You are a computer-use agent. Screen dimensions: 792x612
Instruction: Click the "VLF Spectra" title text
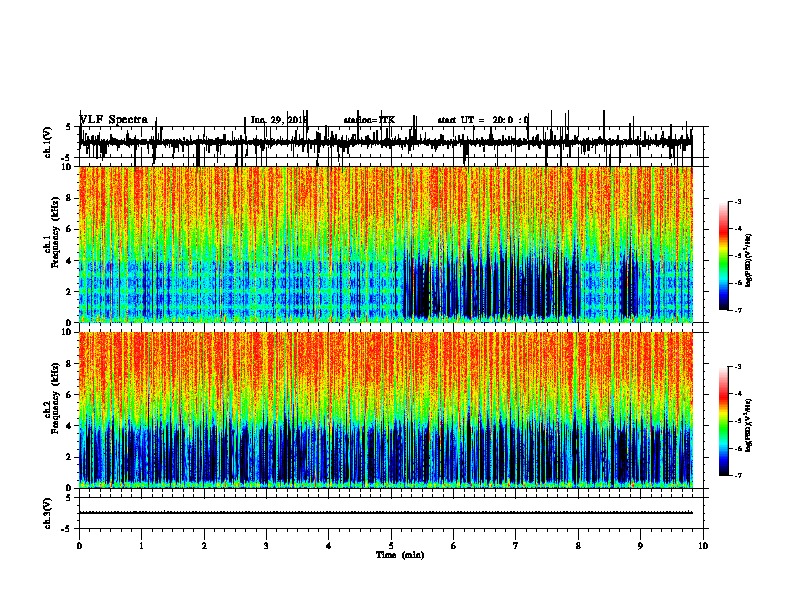click(x=114, y=120)
